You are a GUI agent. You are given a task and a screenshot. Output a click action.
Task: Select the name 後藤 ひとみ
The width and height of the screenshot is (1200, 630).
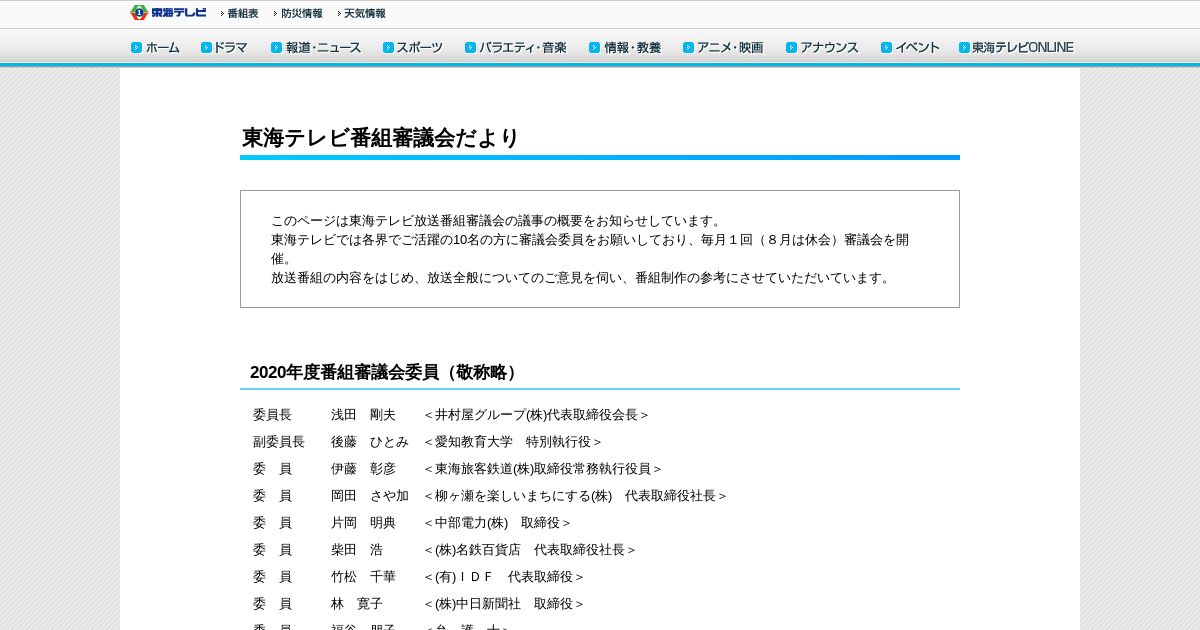[370, 442]
